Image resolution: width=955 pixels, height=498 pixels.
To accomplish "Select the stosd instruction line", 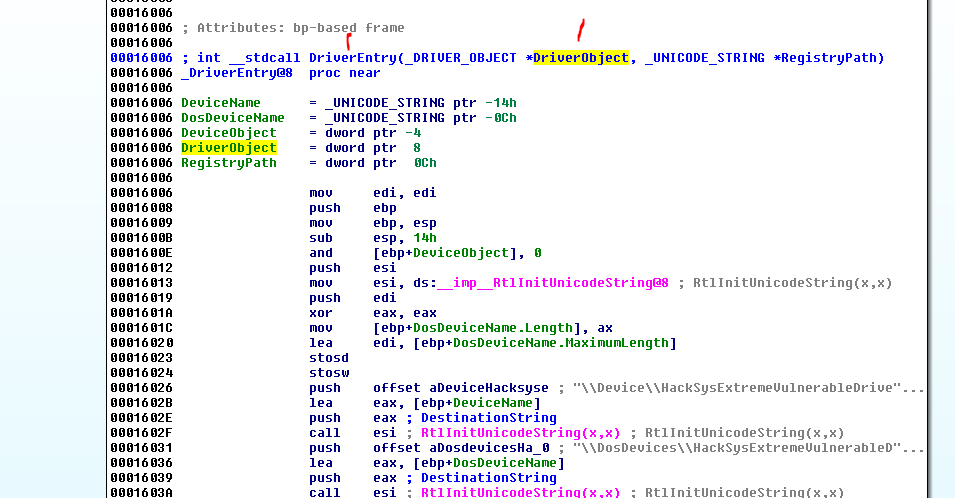I will coord(329,358).
